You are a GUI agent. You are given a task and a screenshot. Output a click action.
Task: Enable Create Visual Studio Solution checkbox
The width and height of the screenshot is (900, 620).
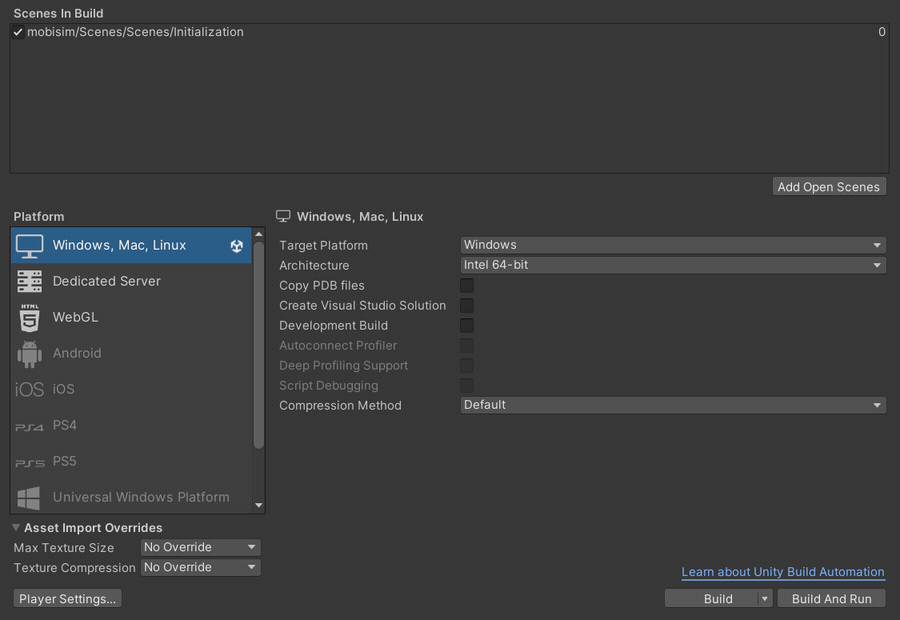coord(467,305)
